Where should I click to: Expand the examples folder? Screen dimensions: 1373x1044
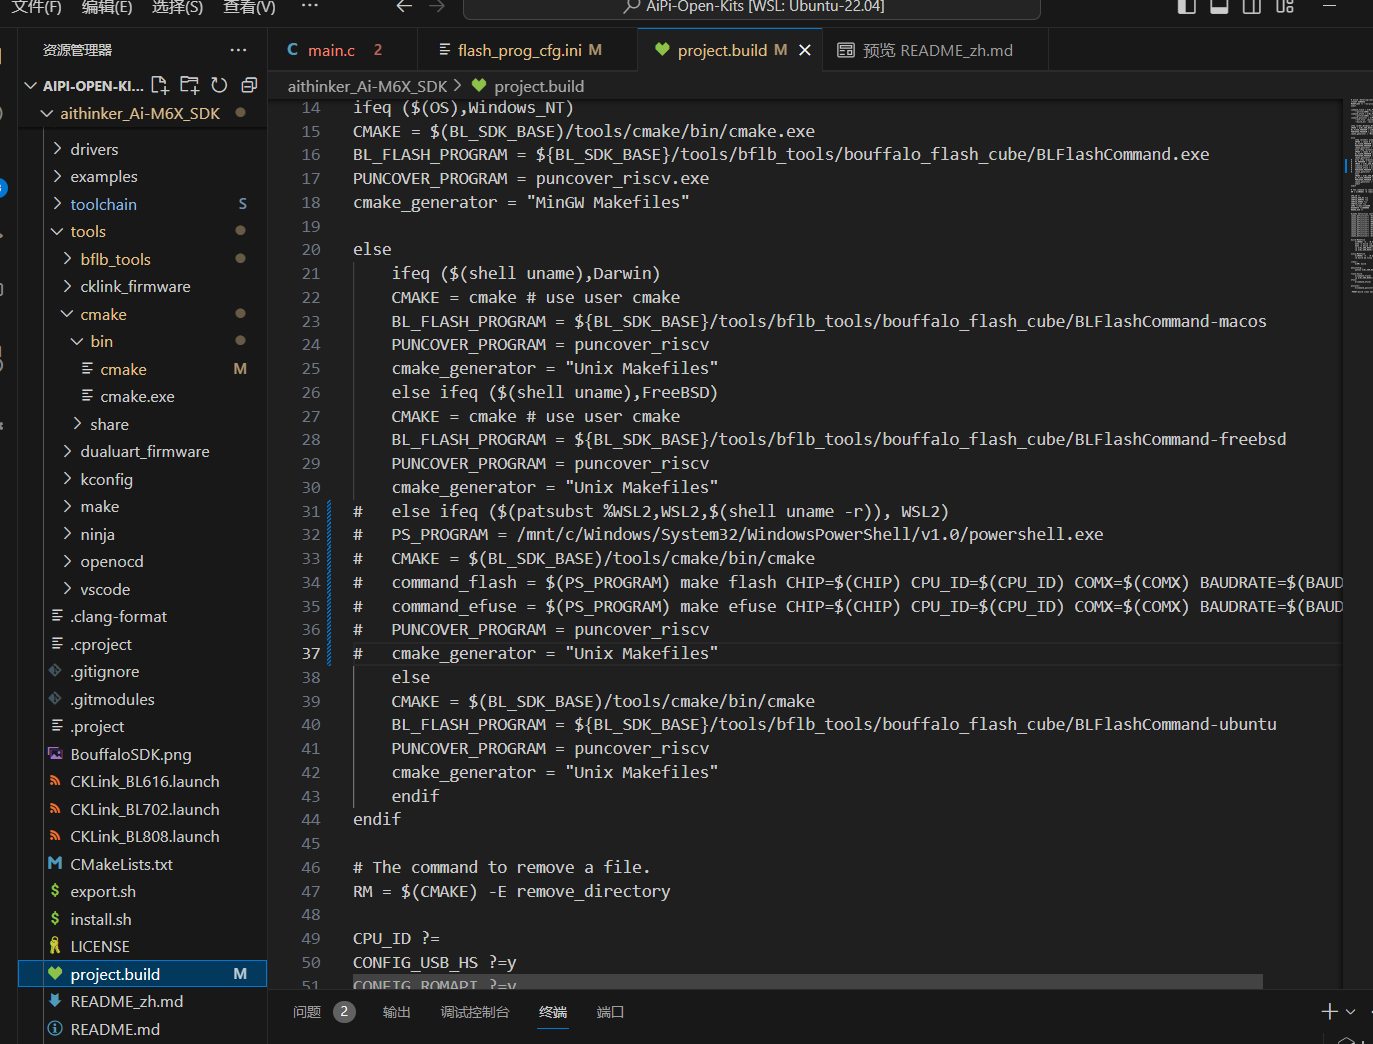point(57,176)
